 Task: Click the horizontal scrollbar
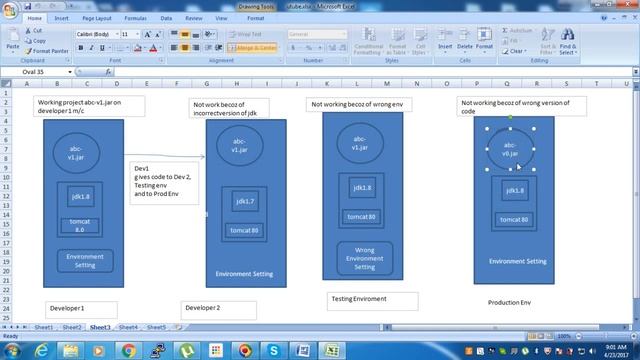coord(506,327)
